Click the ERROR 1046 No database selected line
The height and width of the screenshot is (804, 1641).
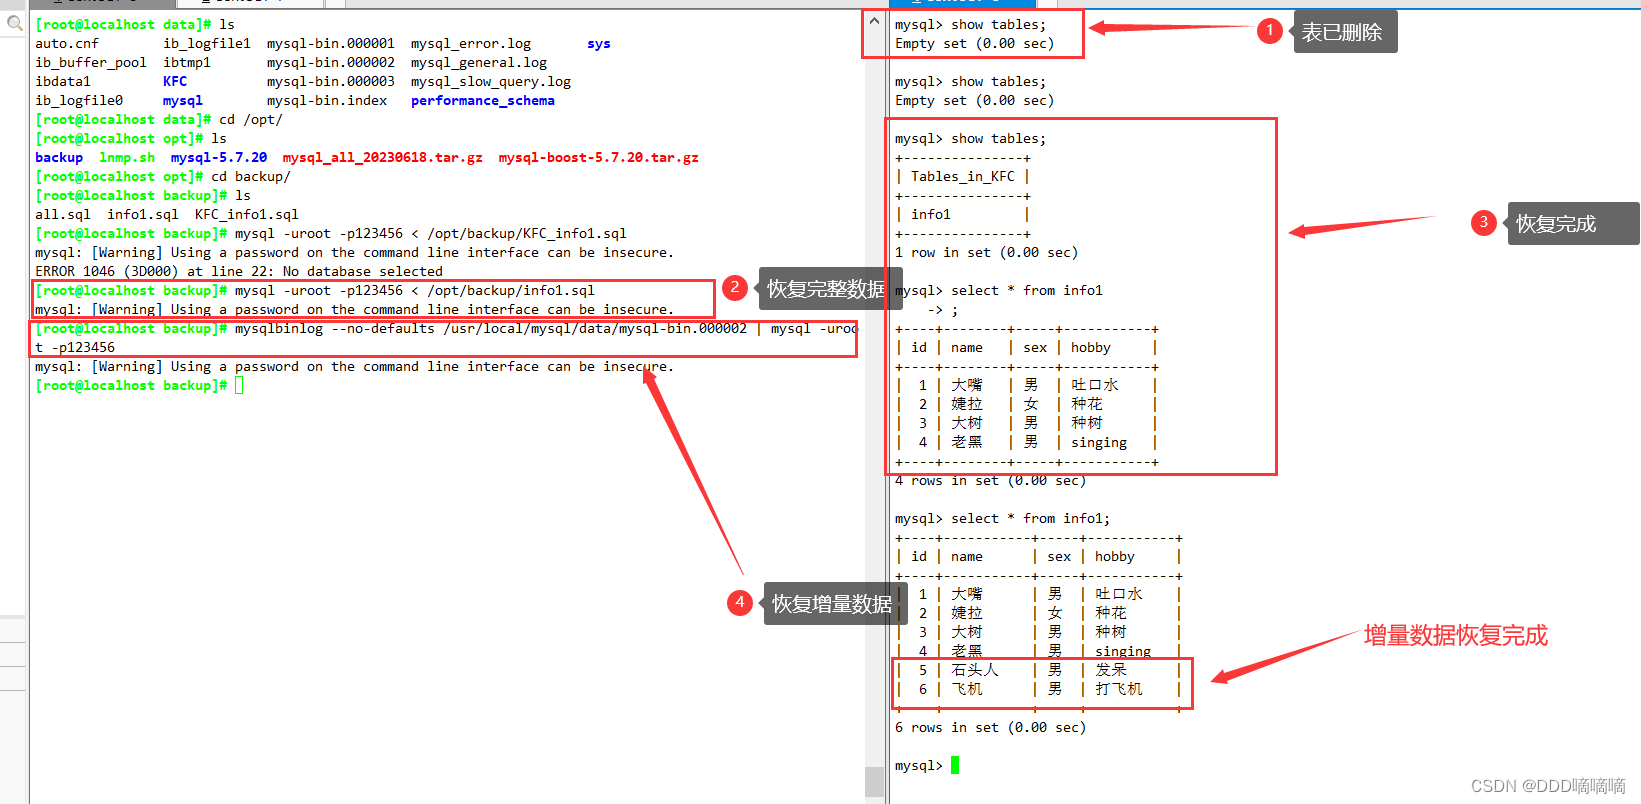(239, 271)
